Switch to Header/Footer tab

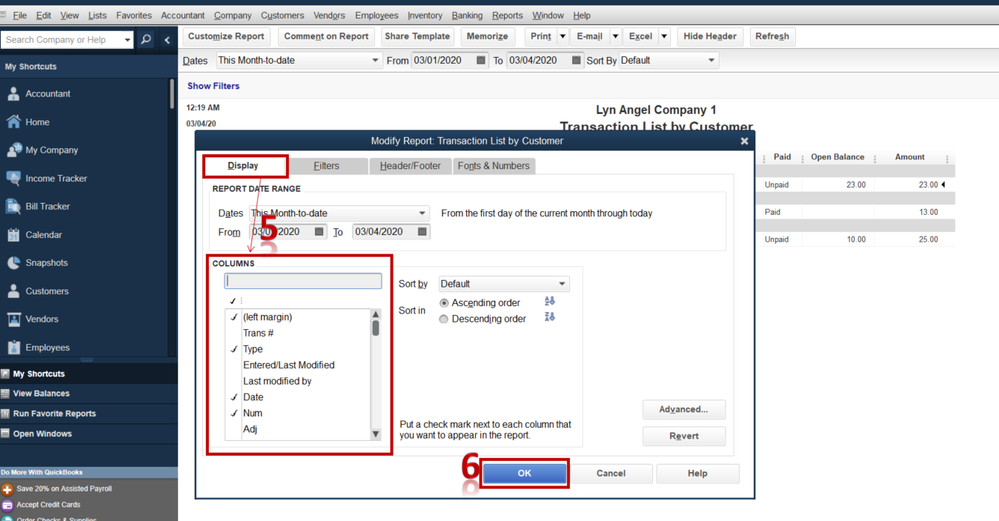click(x=410, y=166)
